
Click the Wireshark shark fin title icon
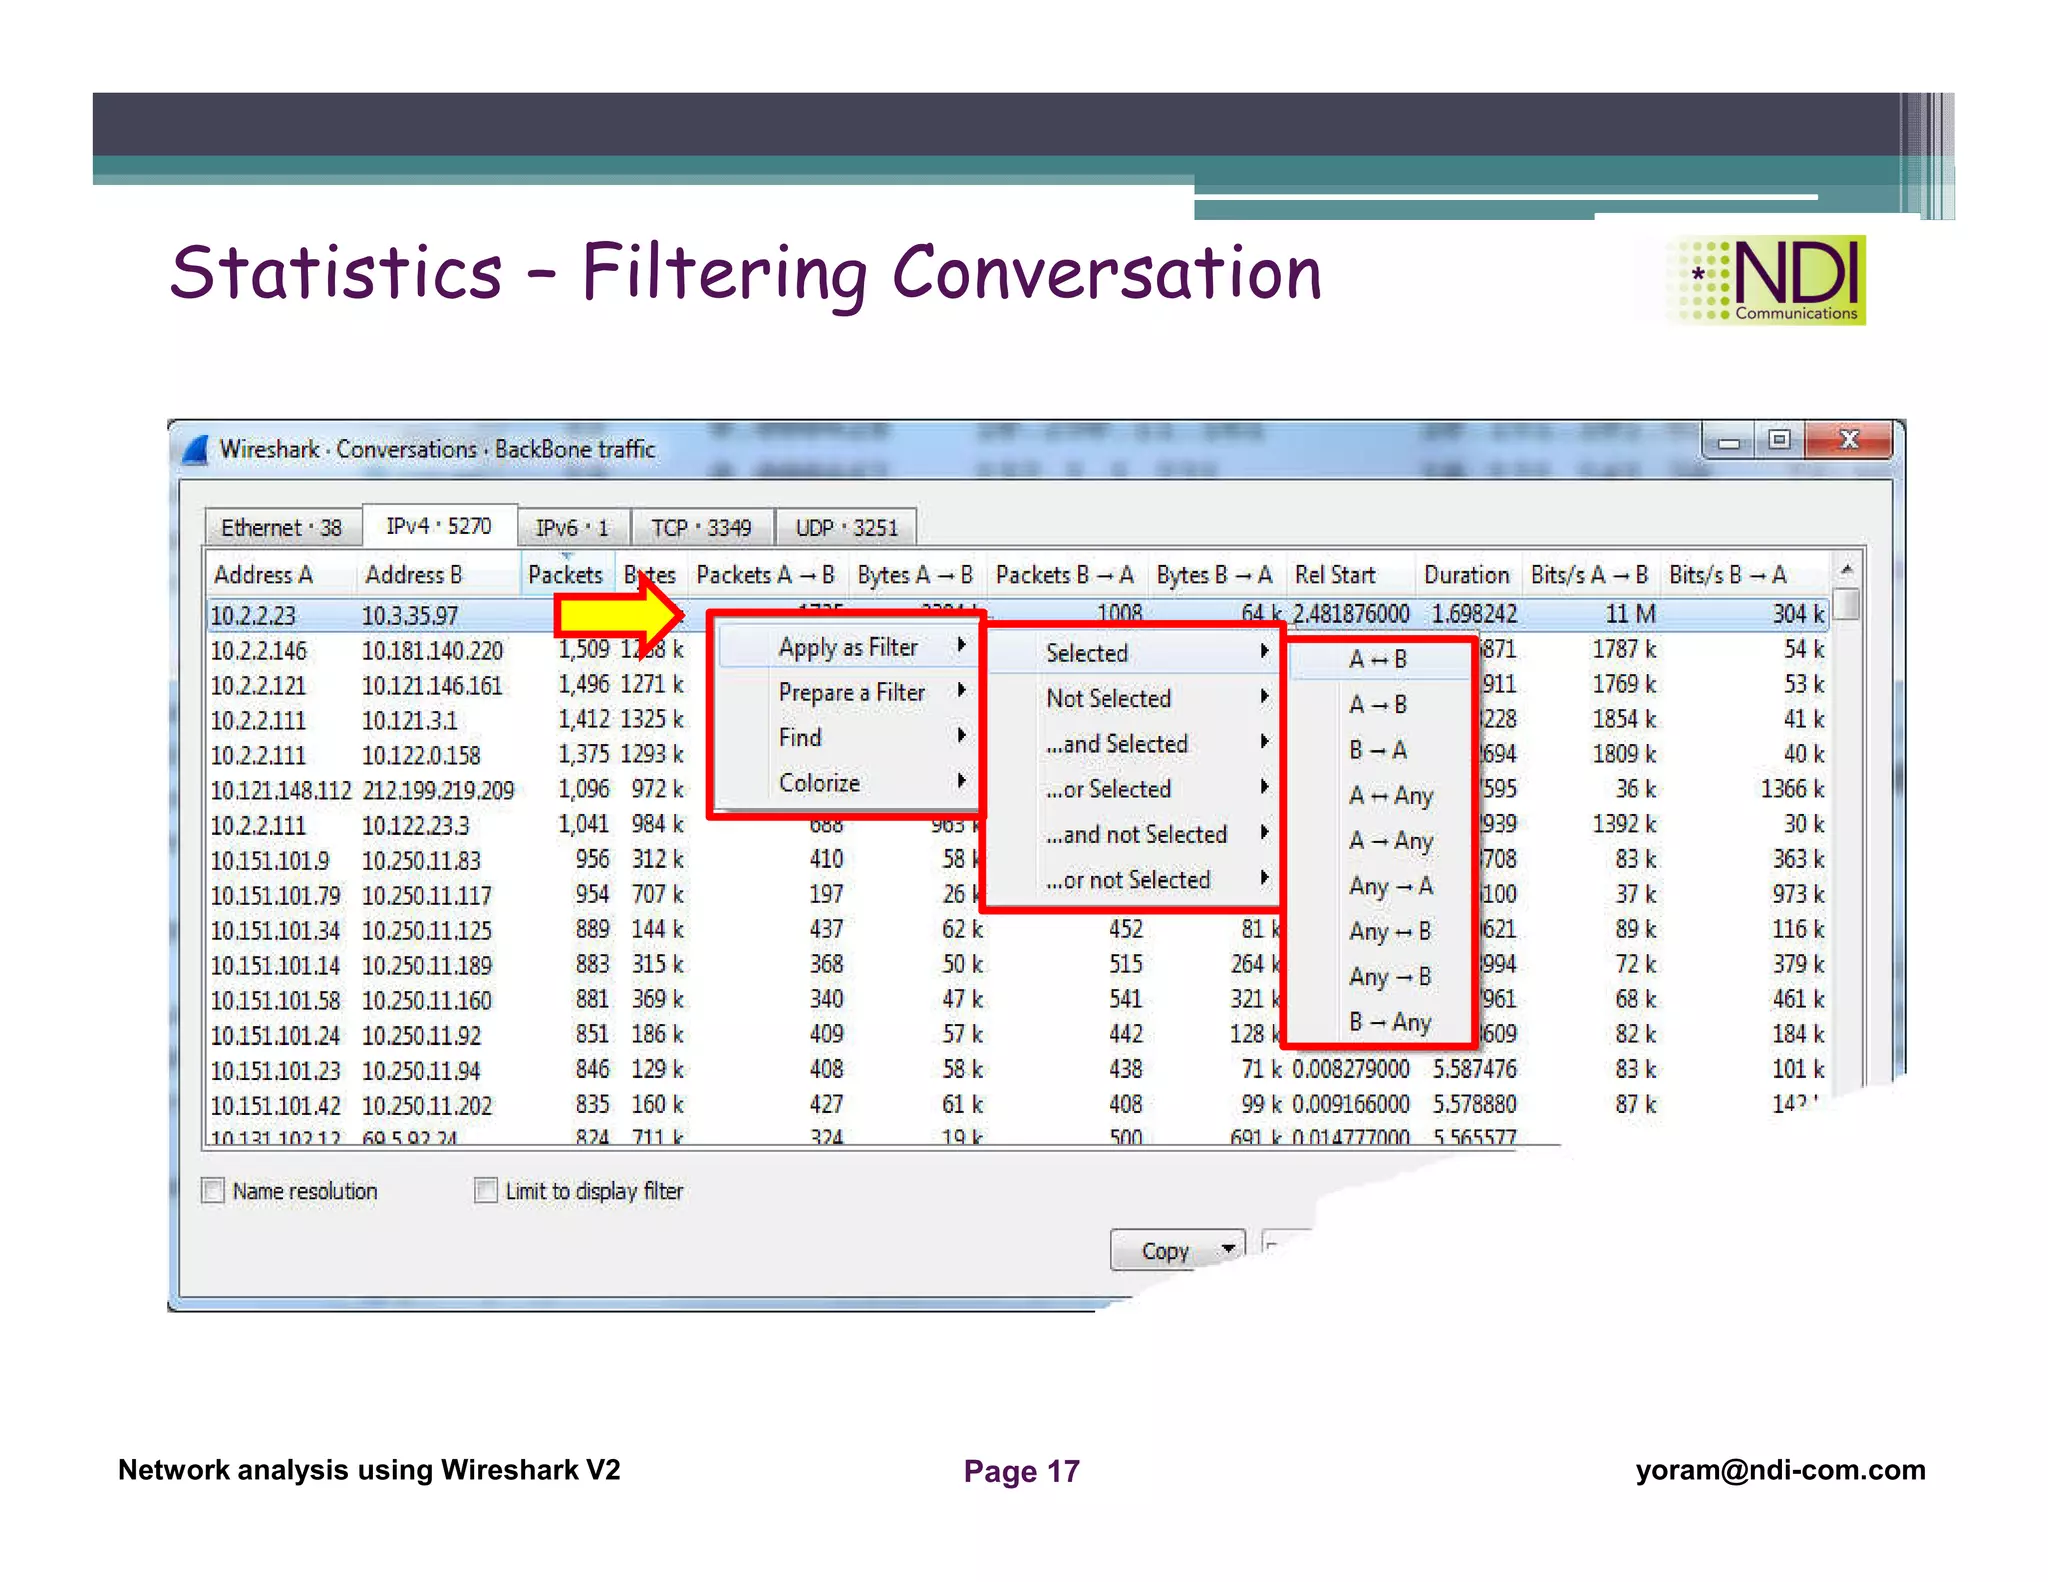point(196,449)
